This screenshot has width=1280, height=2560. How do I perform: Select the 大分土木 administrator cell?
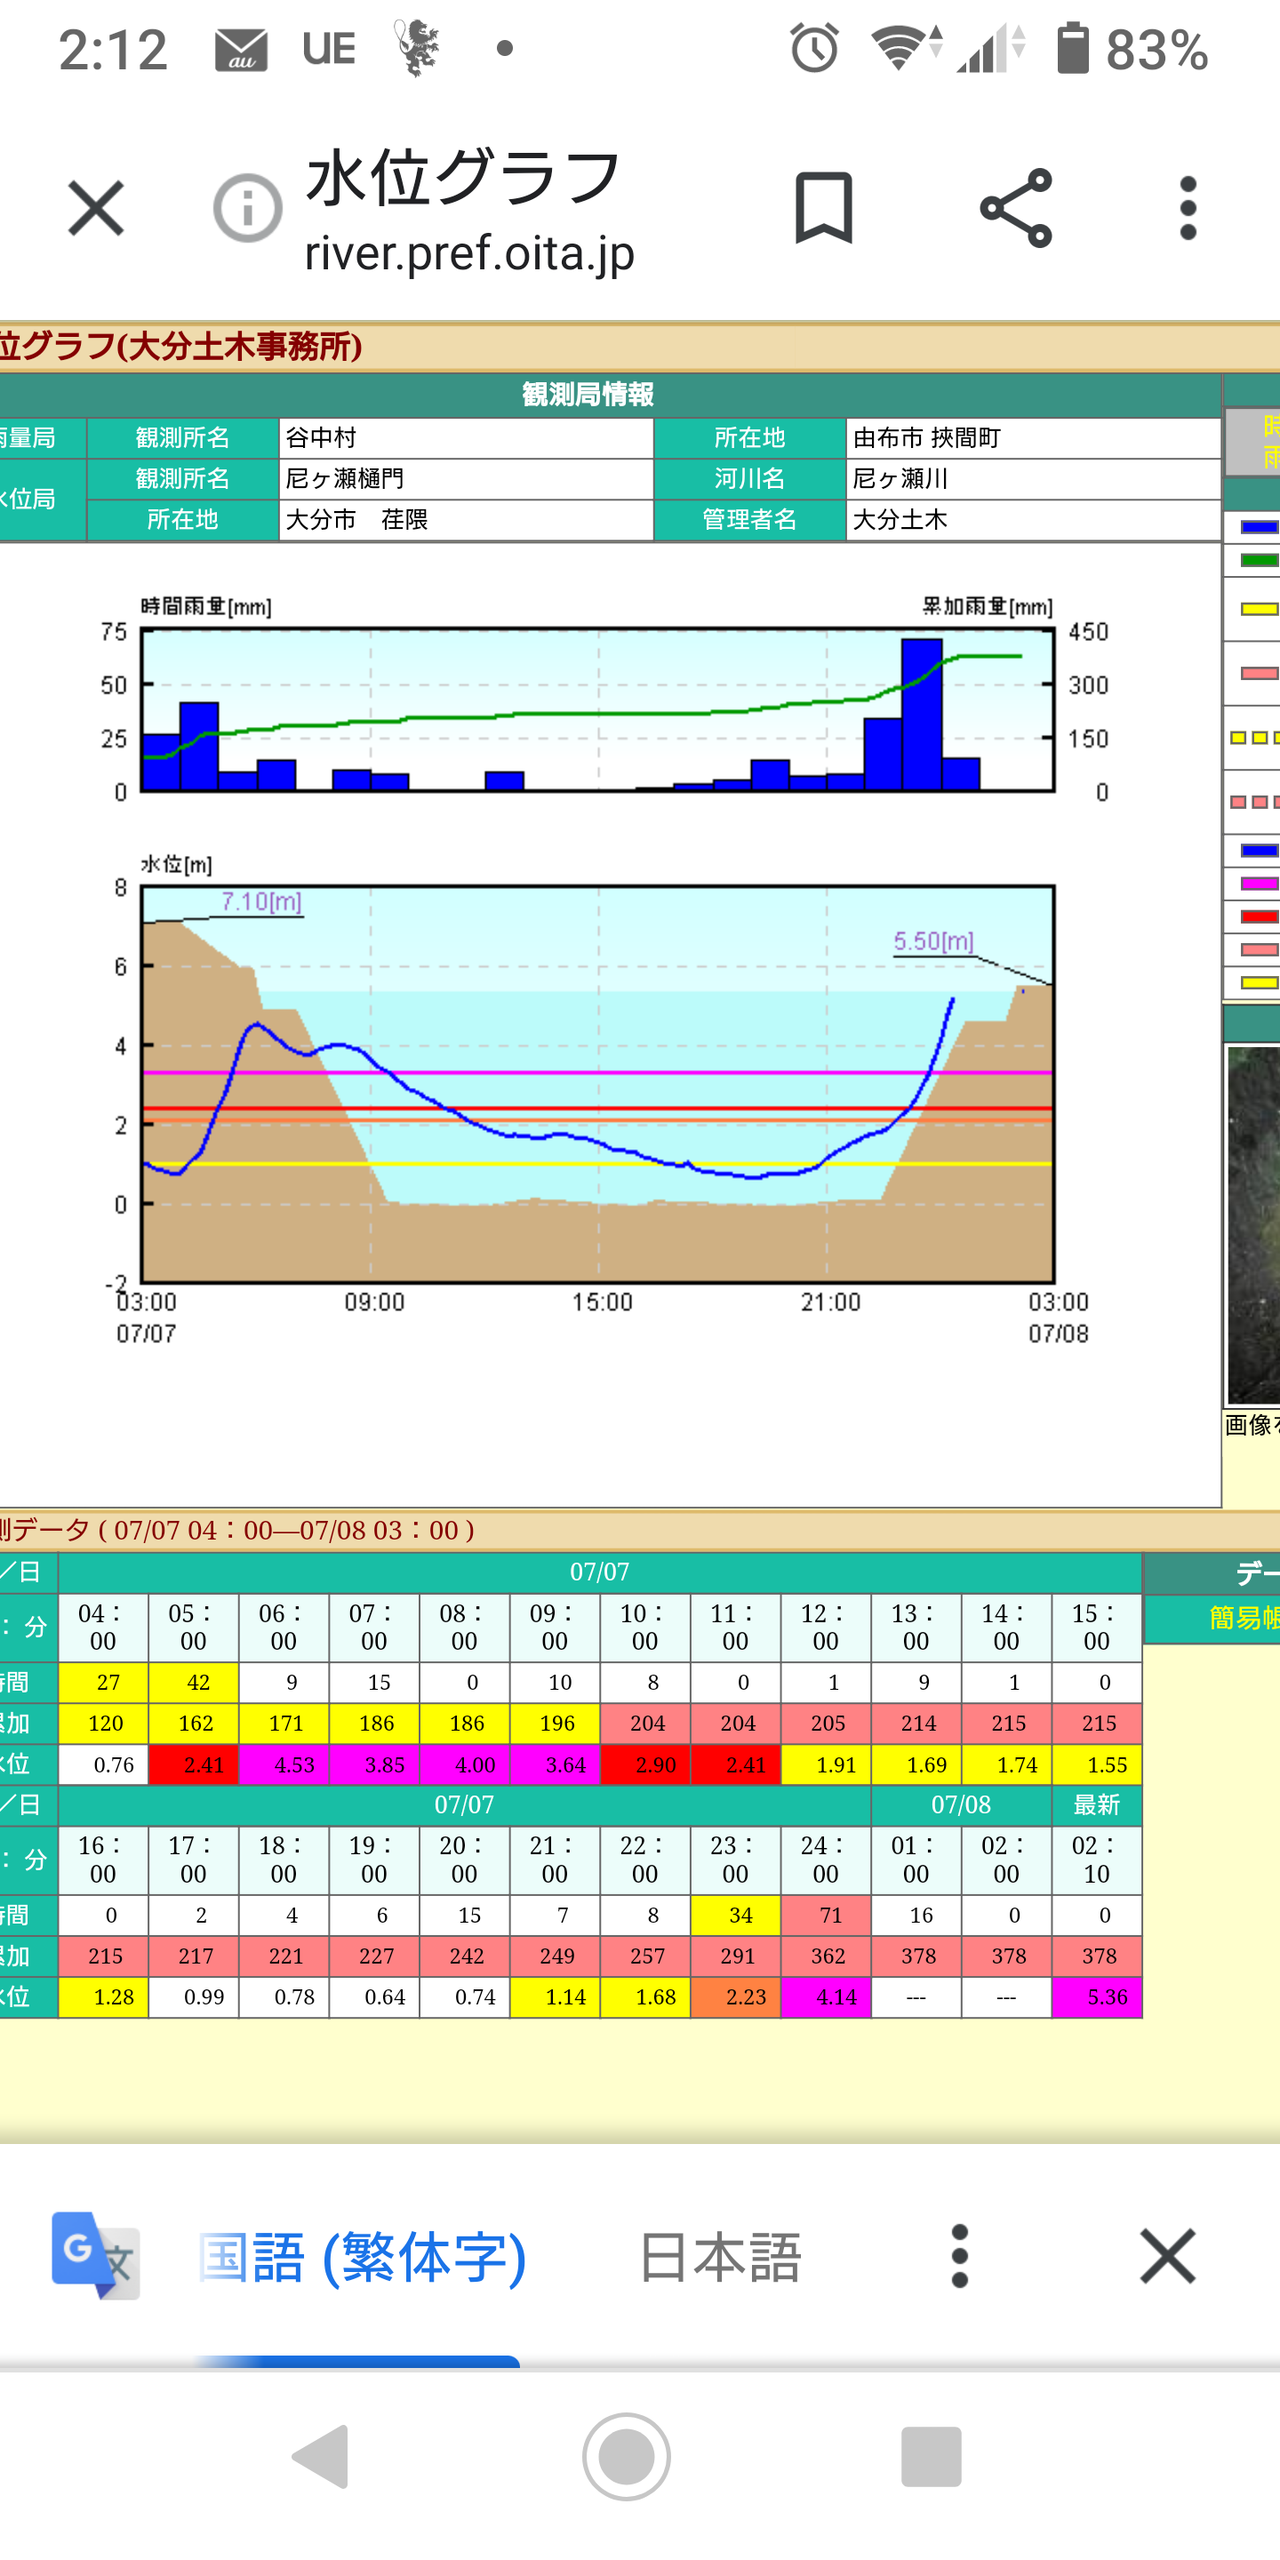(x=1033, y=520)
